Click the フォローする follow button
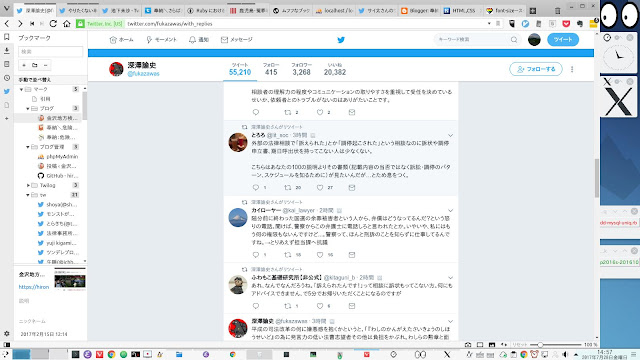This screenshot has height=360, width=640. coord(536,69)
